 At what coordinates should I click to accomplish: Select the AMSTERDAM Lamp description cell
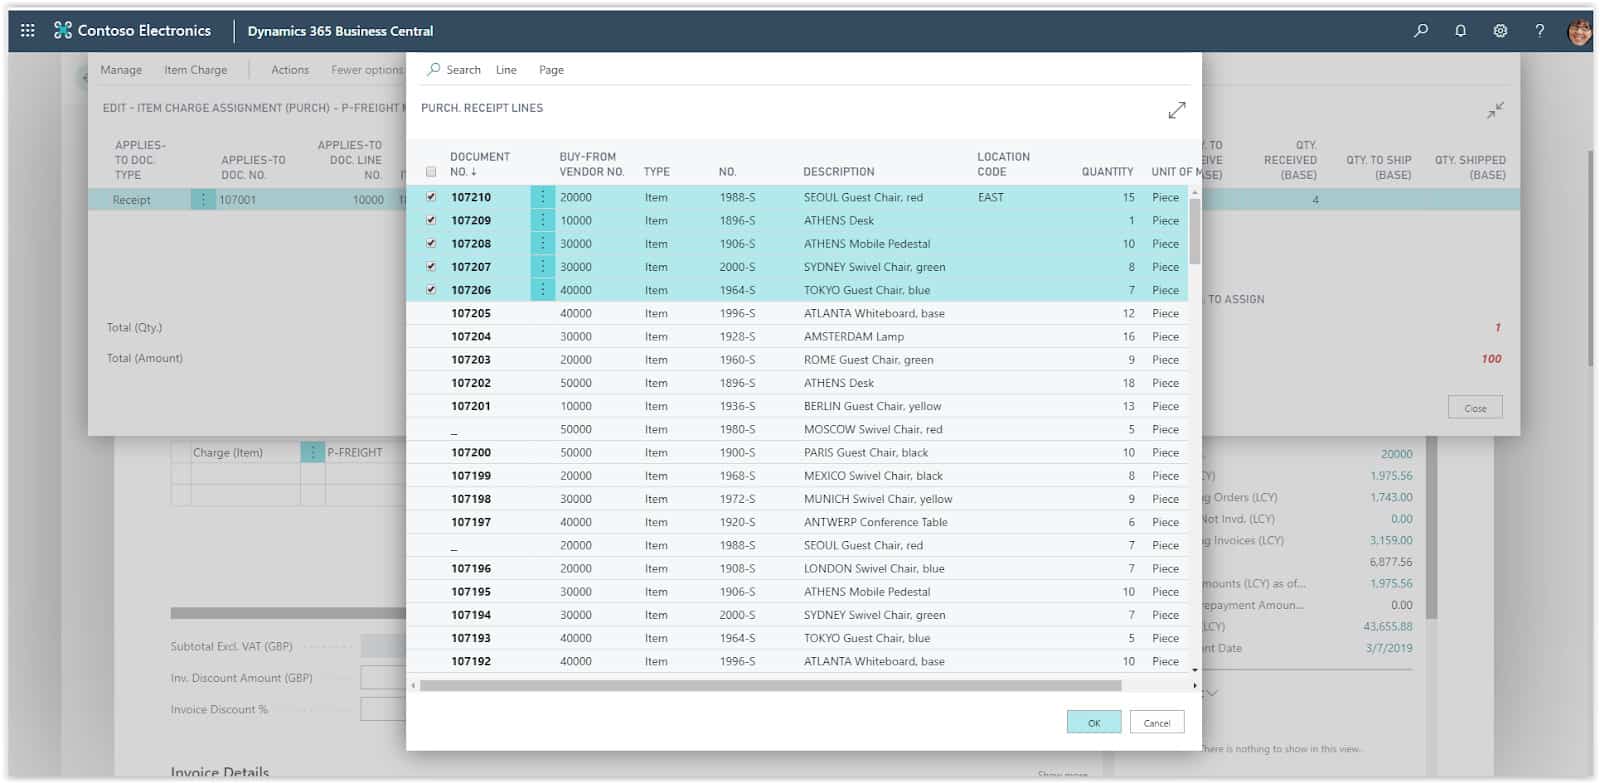click(854, 336)
